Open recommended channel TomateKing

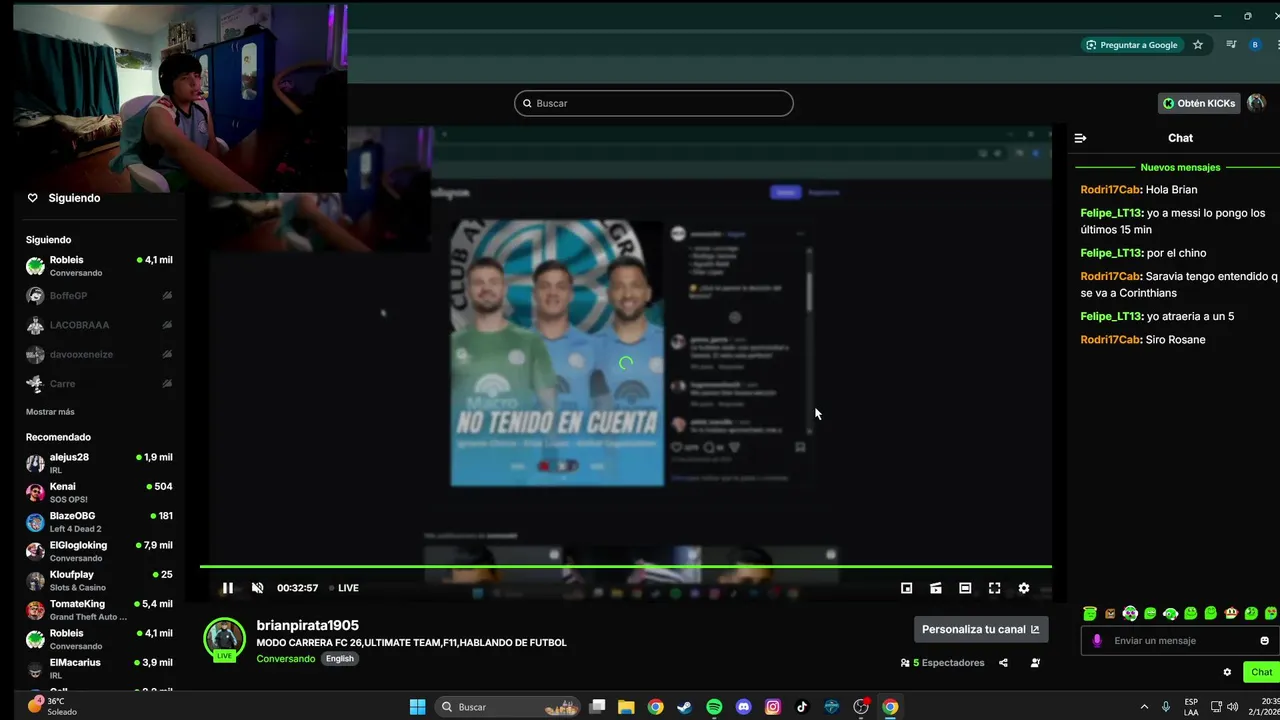coord(99,610)
